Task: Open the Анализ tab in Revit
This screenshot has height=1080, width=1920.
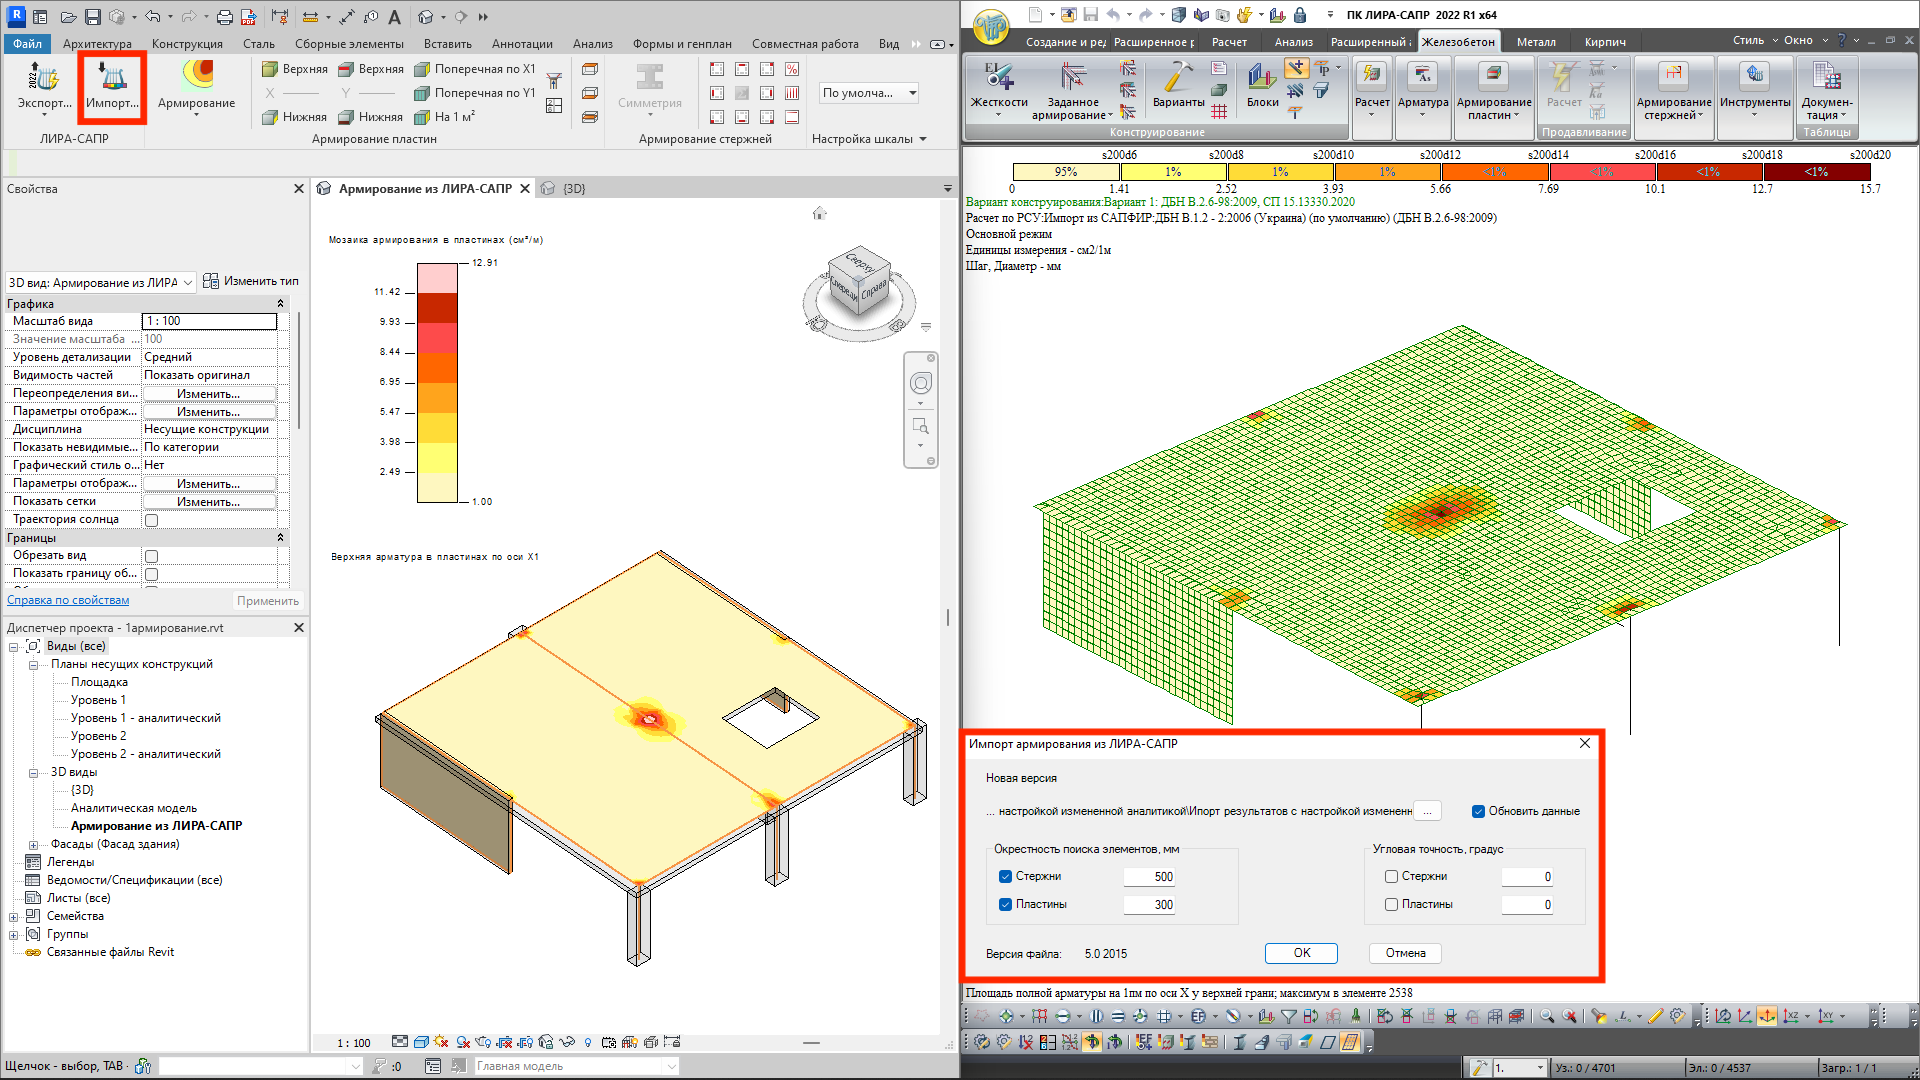Action: 592,44
